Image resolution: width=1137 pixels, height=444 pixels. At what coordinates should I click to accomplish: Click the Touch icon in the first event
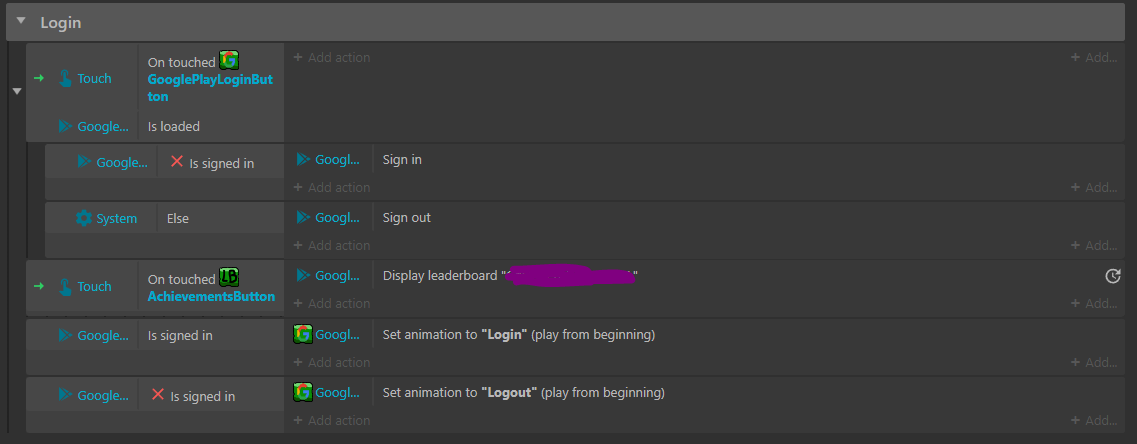(65, 79)
